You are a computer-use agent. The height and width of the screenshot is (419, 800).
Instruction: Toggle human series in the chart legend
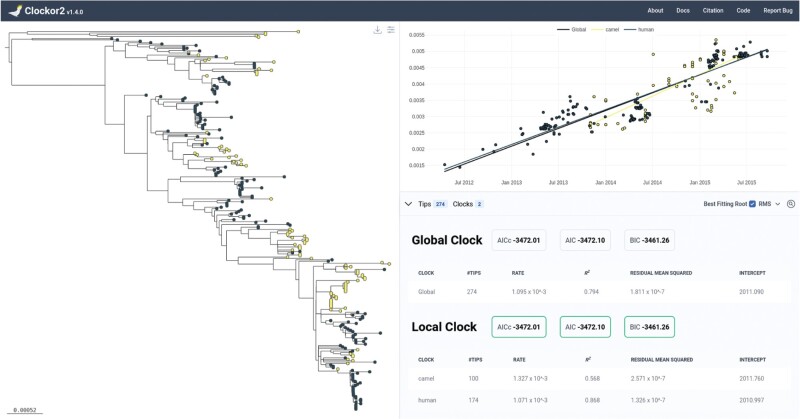click(x=640, y=29)
